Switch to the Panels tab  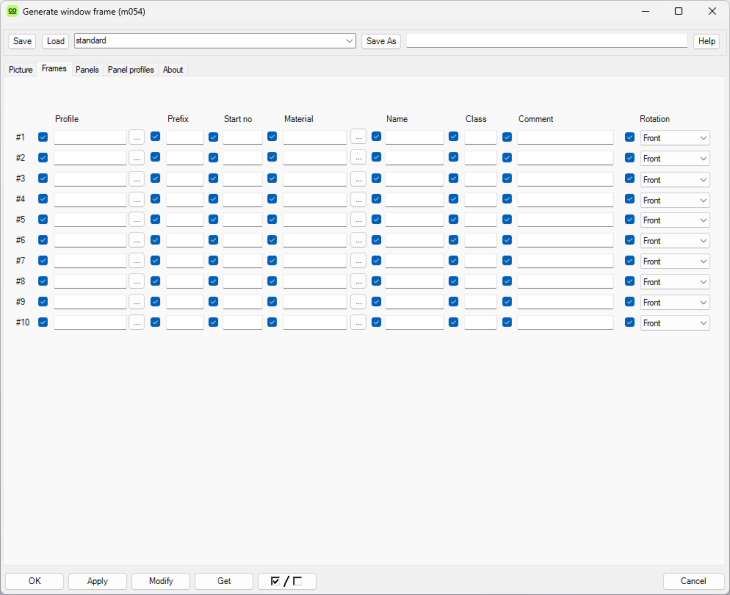[x=87, y=70]
